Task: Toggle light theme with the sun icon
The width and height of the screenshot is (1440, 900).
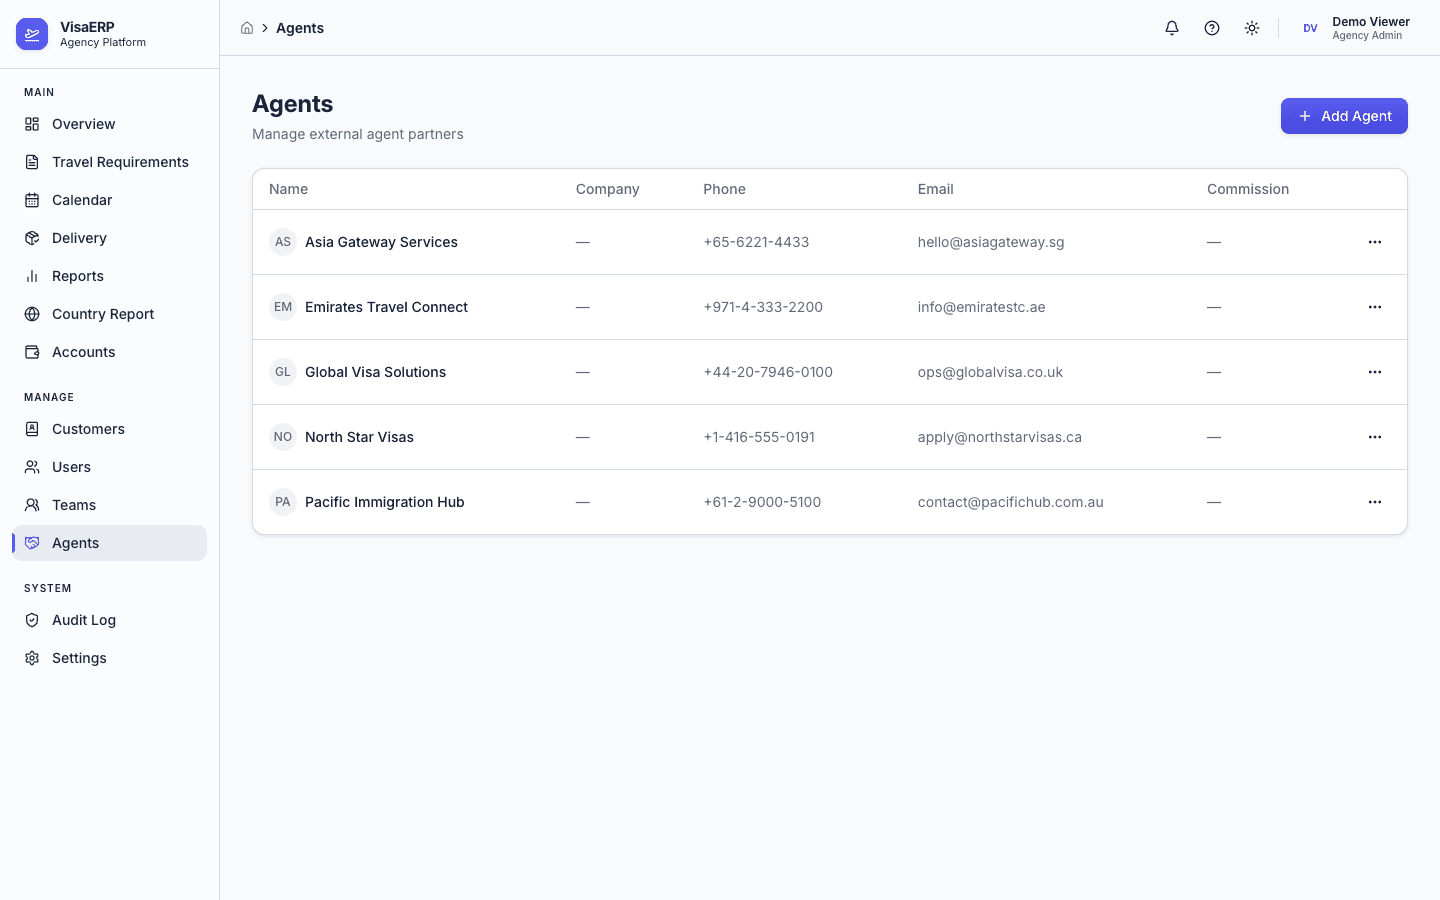Action: coord(1252,28)
